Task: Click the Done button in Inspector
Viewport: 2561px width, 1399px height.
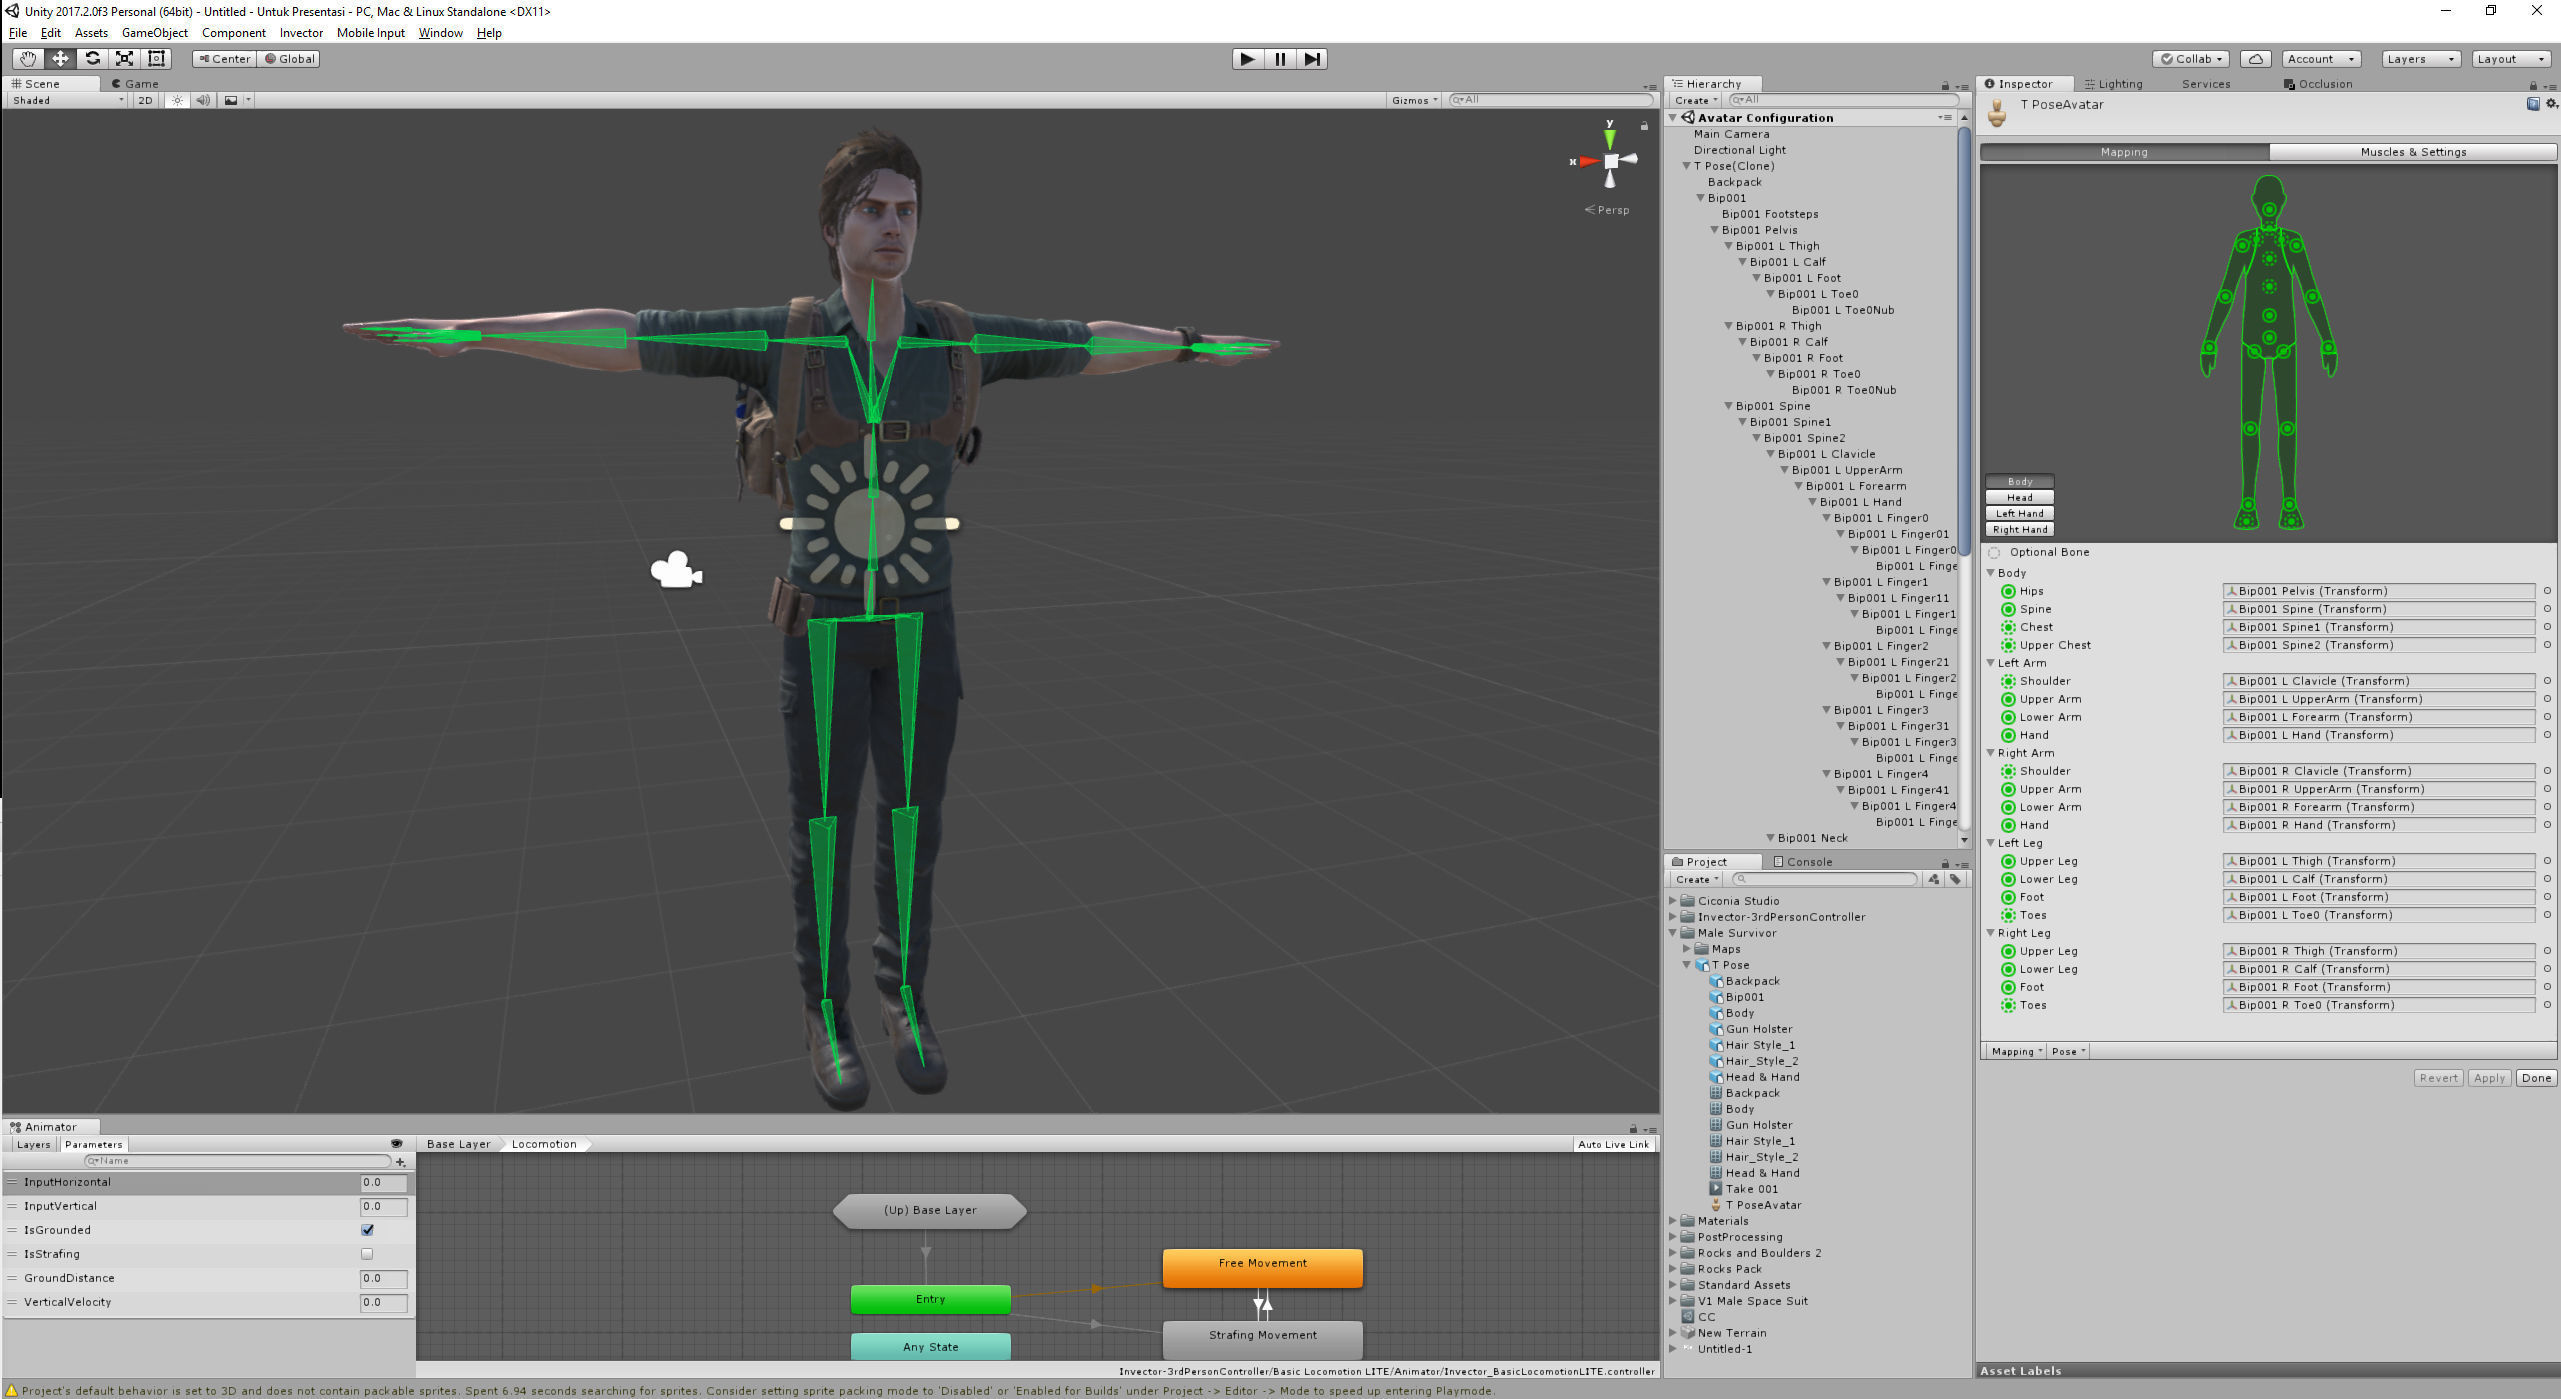Action: (x=2536, y=1078)
